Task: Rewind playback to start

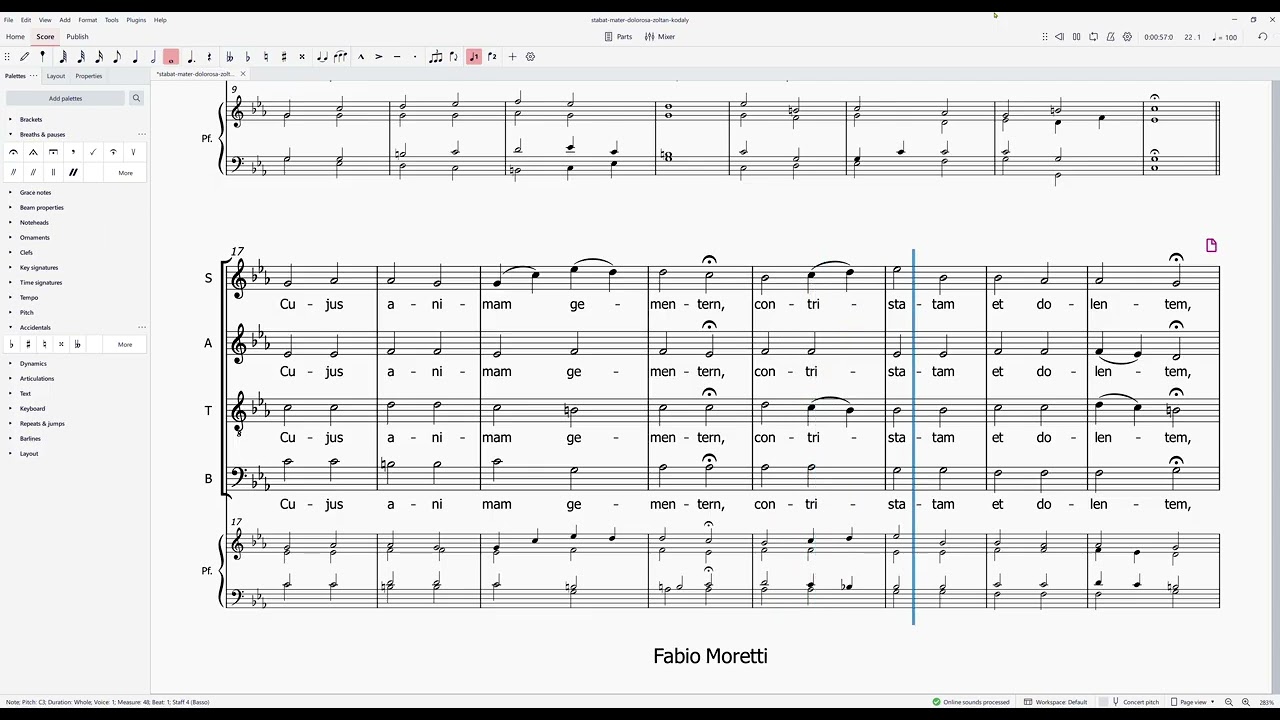Action: 1059,37
